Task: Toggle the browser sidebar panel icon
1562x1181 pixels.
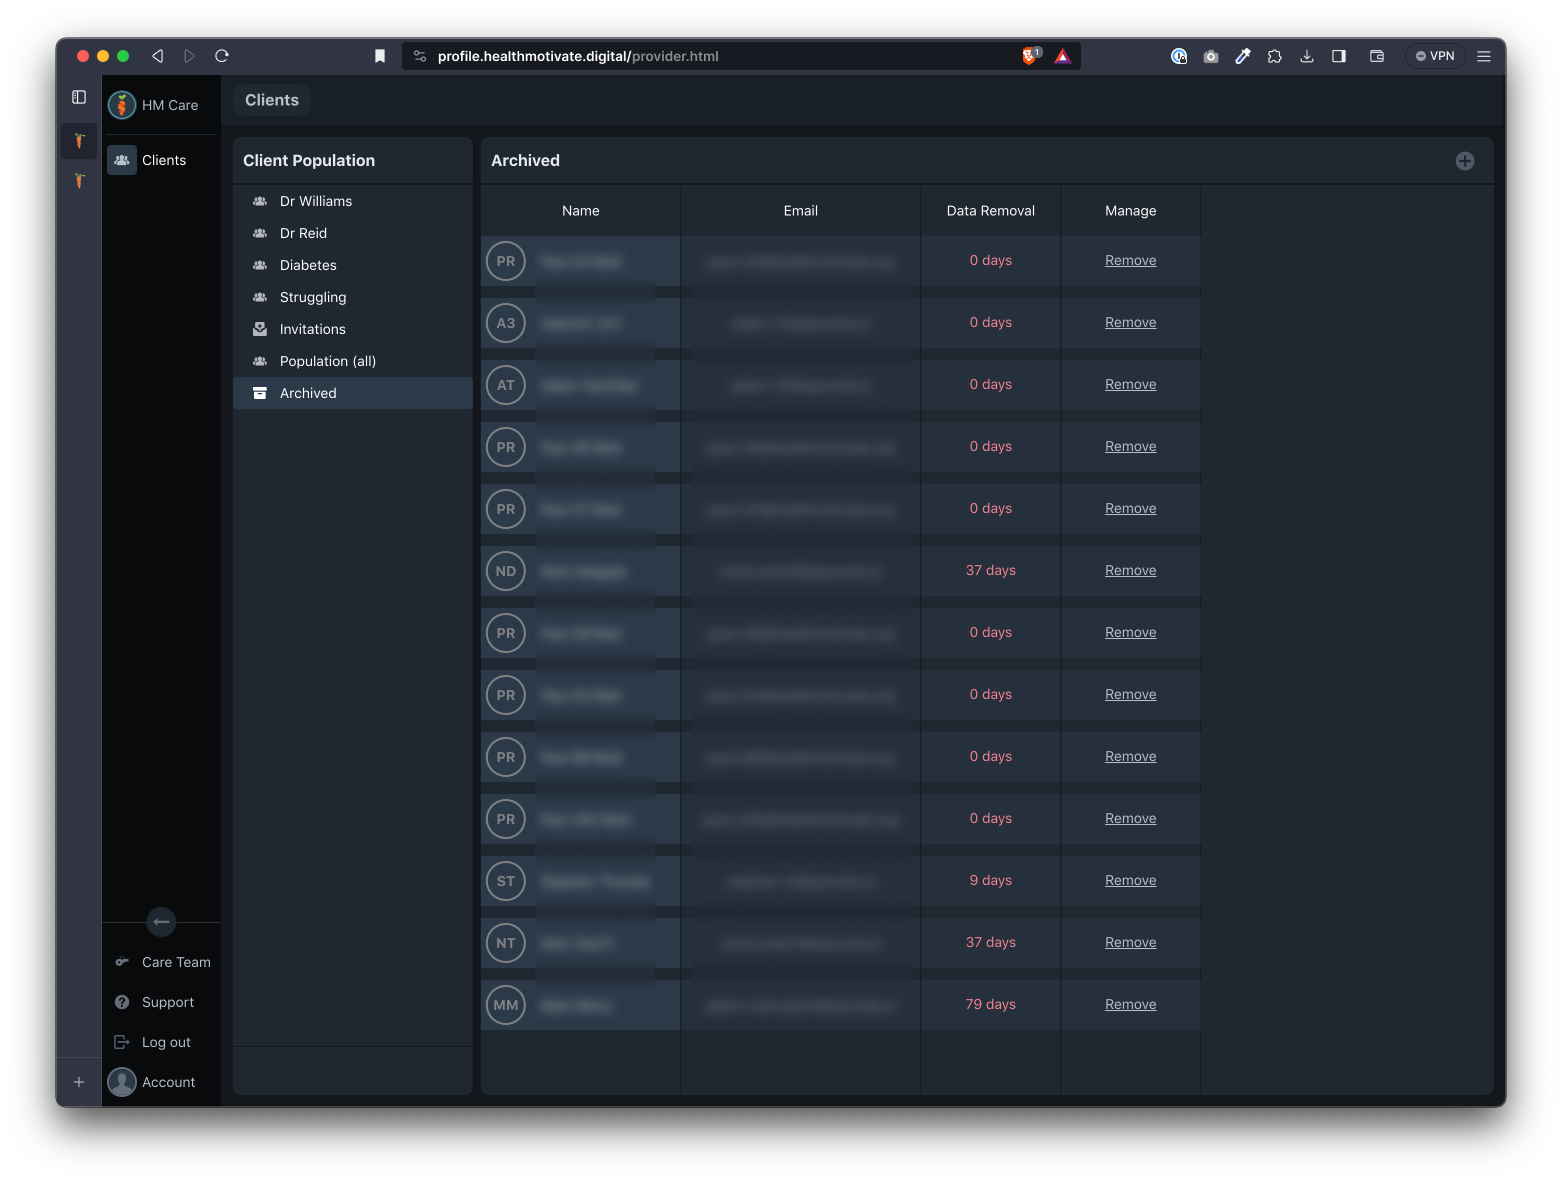Action: click(1339, 56)
